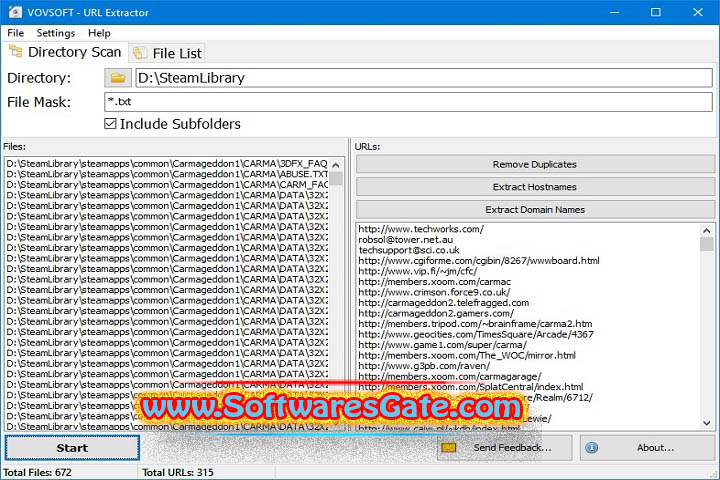Click the Total Files: 672 status text
Image resolution: width=720 pixels, height=480 pixels.
(38, 472)
